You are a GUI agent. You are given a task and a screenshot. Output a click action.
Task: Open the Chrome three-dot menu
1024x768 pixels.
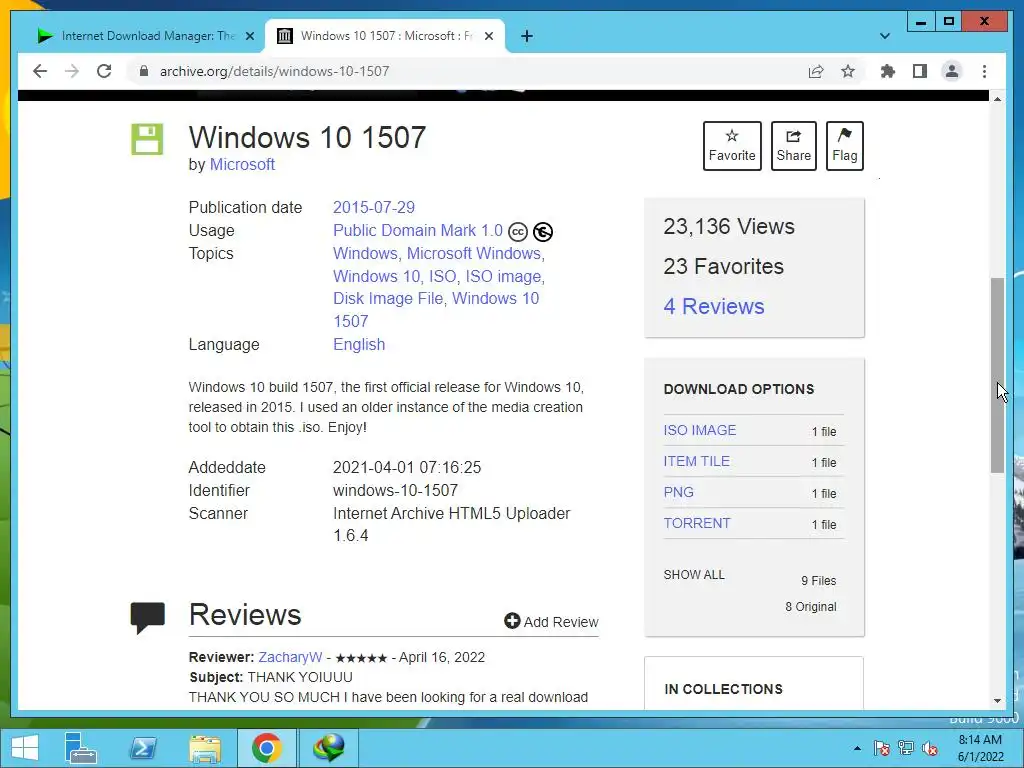(984, 71)
